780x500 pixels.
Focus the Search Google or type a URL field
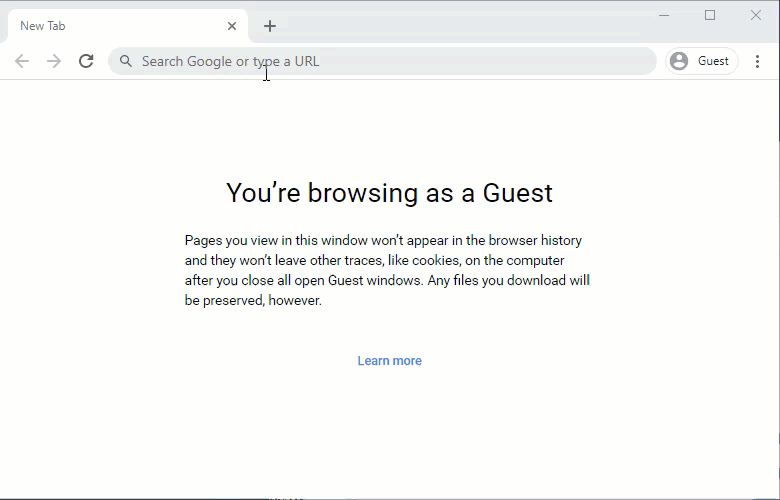coord(390,61)
